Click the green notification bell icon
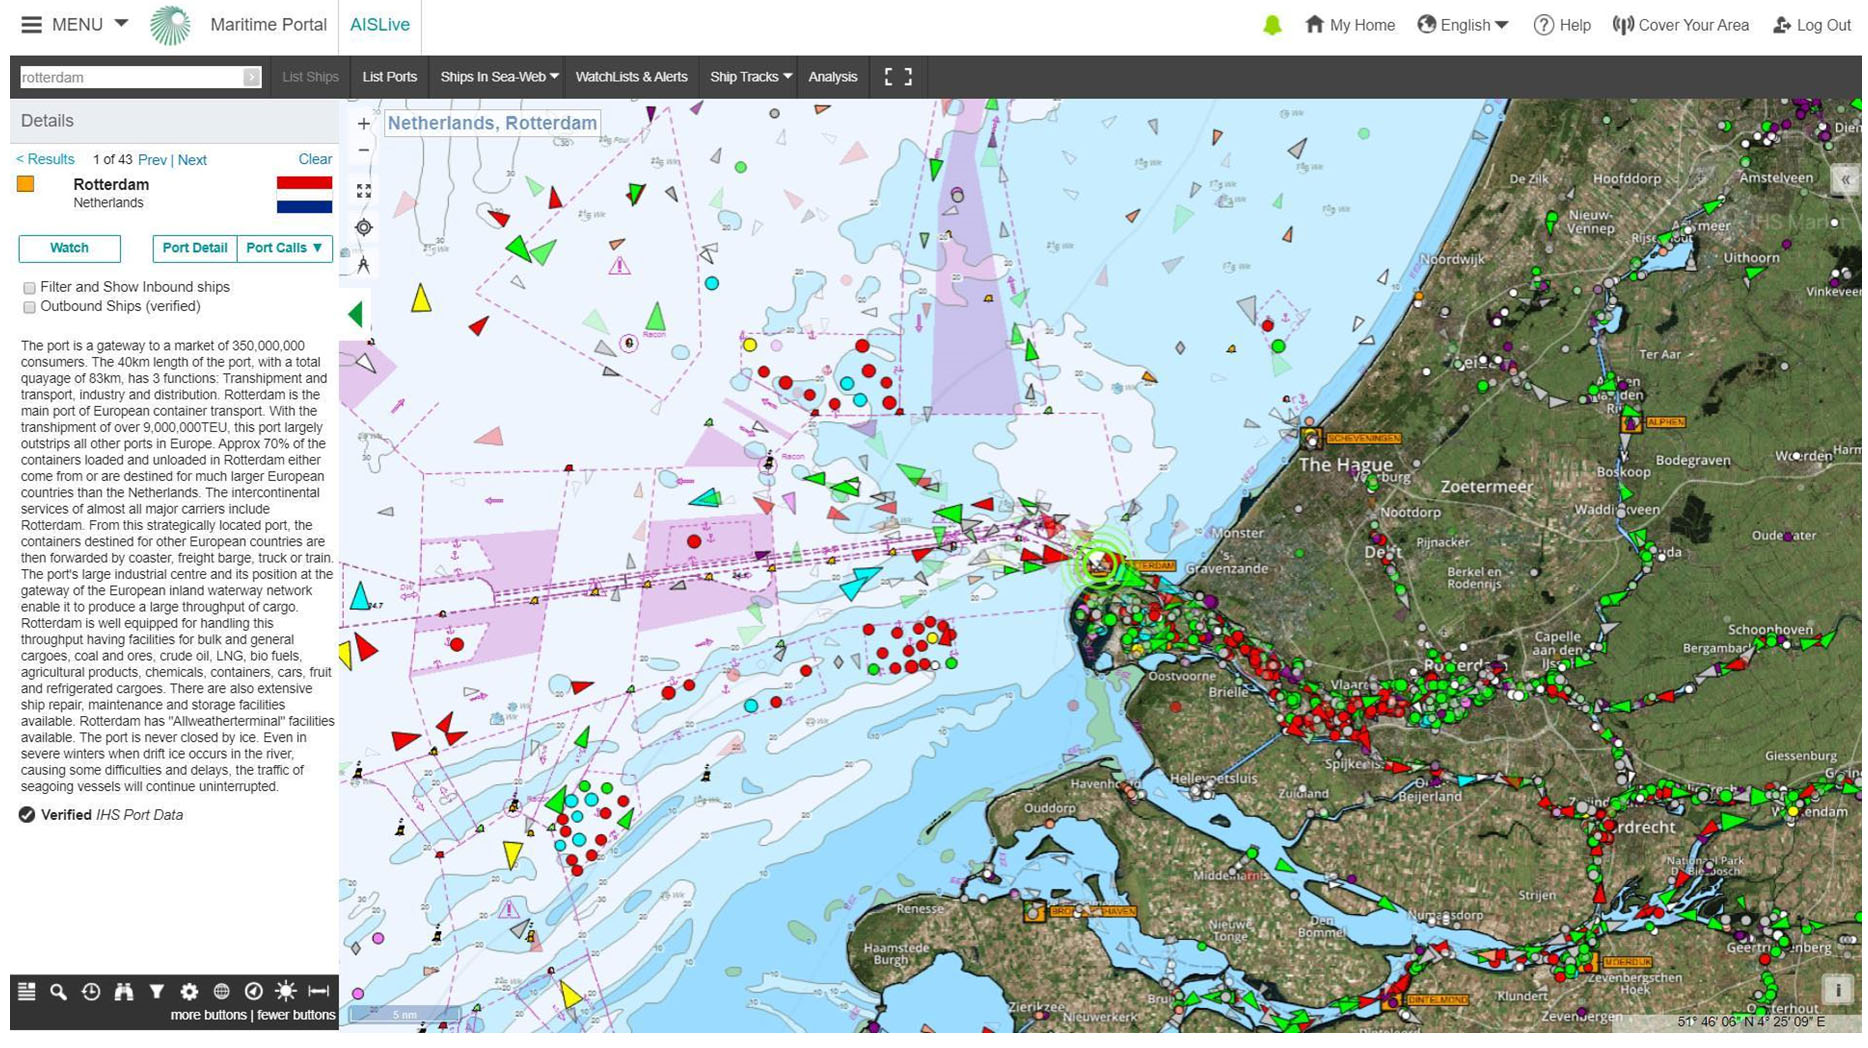The height and width of the screenshot is (1048, 1868). pos(1272,25)
